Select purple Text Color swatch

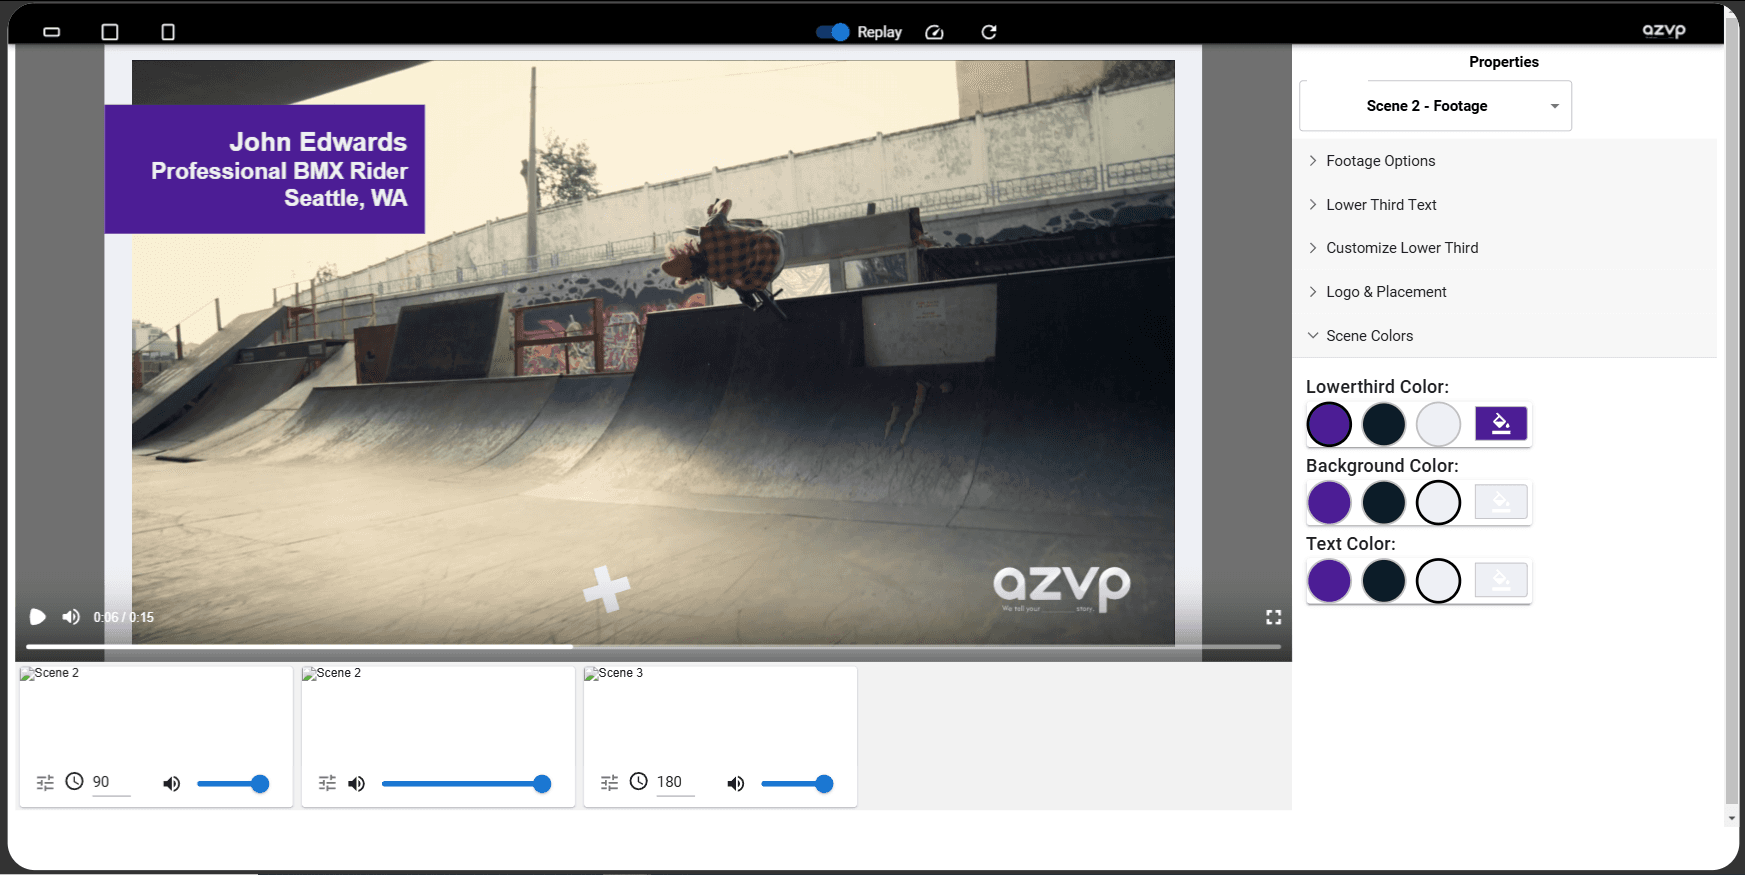1329,581
